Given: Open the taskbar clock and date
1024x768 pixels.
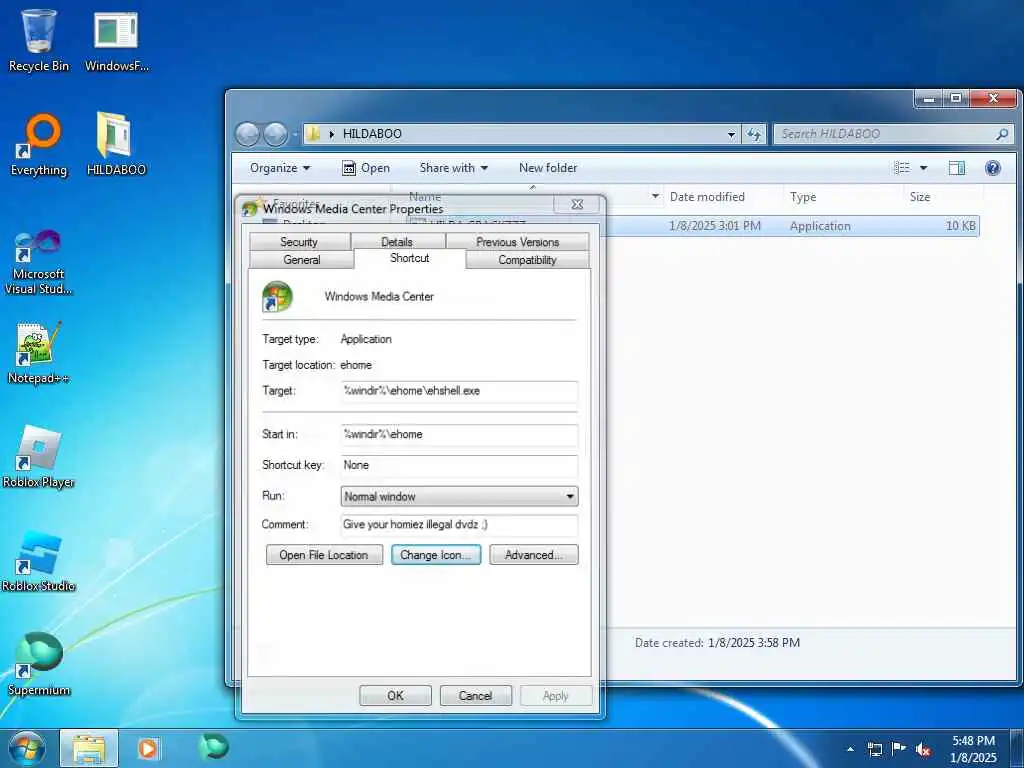Looking at the screenshot, I should (x=973, y=749).
